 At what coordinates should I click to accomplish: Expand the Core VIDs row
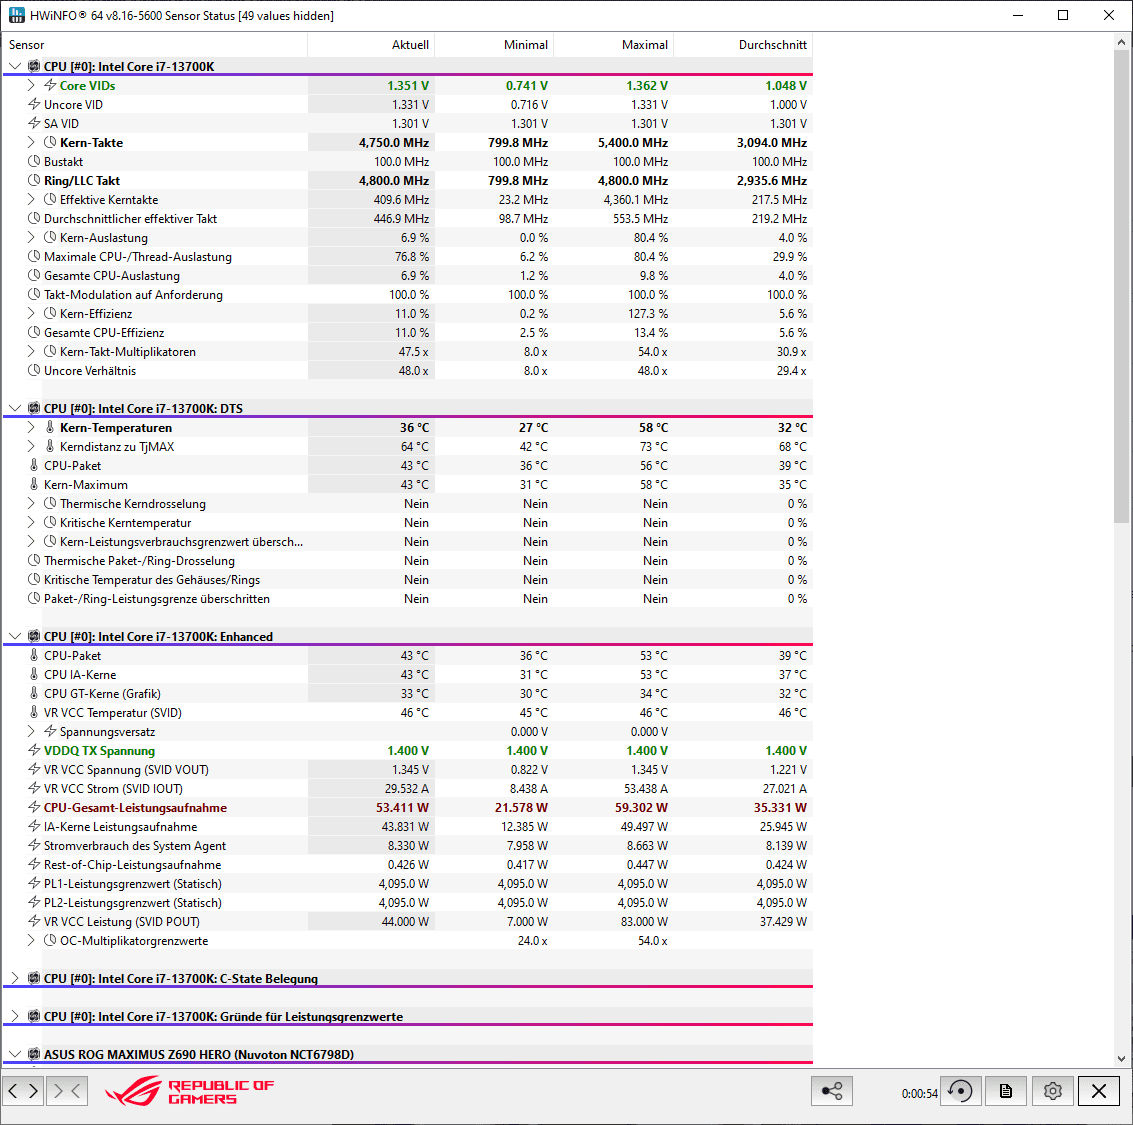[x=30, y=85]
